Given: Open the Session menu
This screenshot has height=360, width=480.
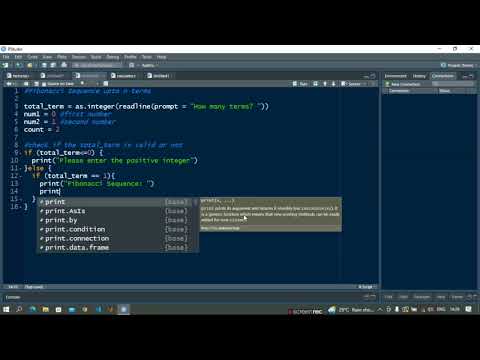Looking at the screenshot, I should (x=79, y=57).
